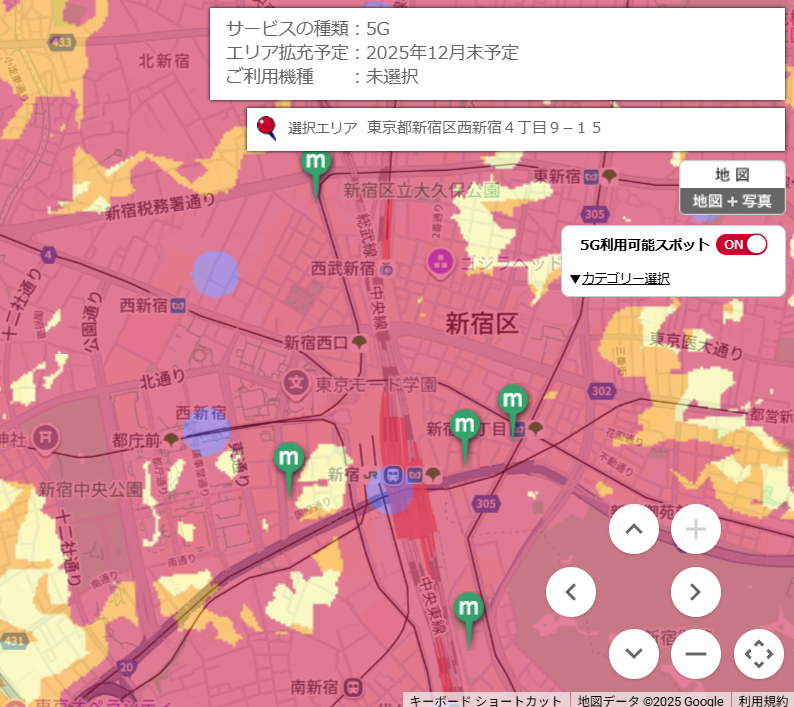
Task: Click the red pin selected area icon
Action: (x=267, y=128)
